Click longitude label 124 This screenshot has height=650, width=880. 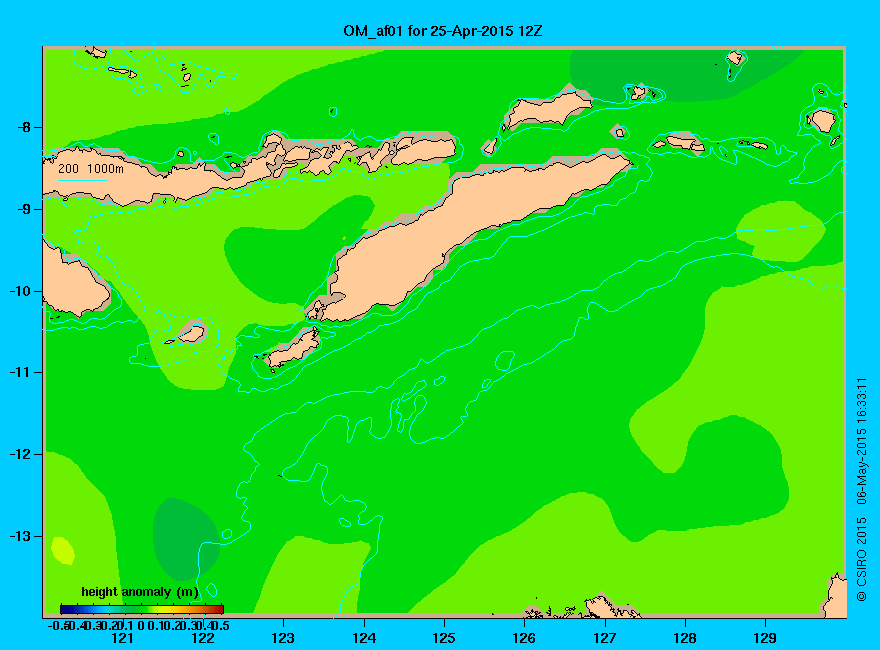coord(364,638)
